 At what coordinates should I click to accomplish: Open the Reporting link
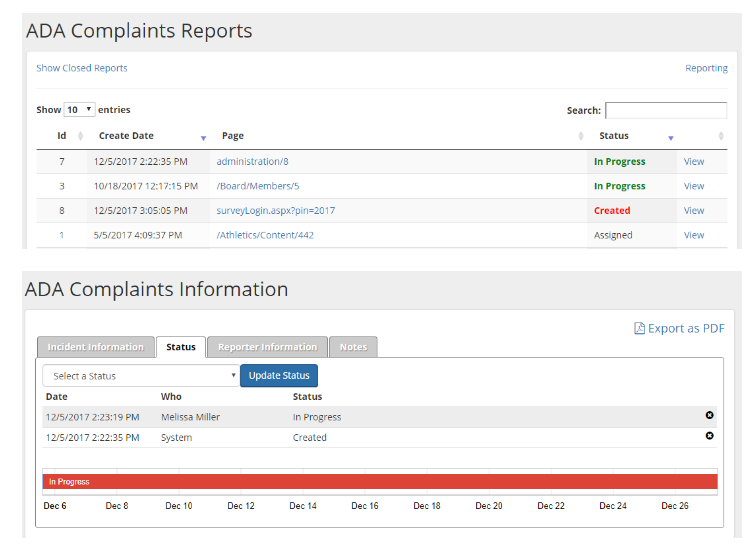(706, 68)
